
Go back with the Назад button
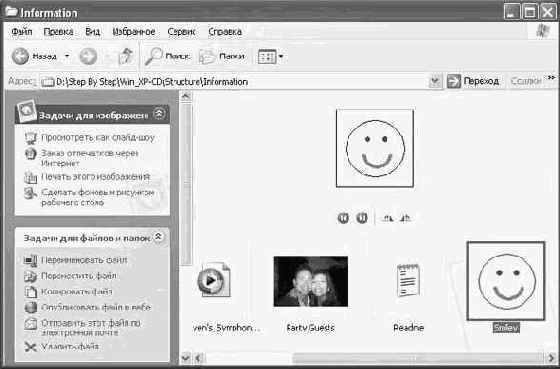(35, 56)
